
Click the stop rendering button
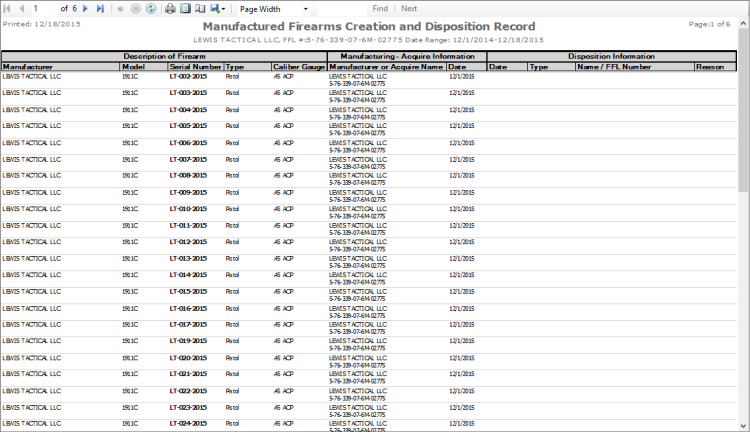136,9
